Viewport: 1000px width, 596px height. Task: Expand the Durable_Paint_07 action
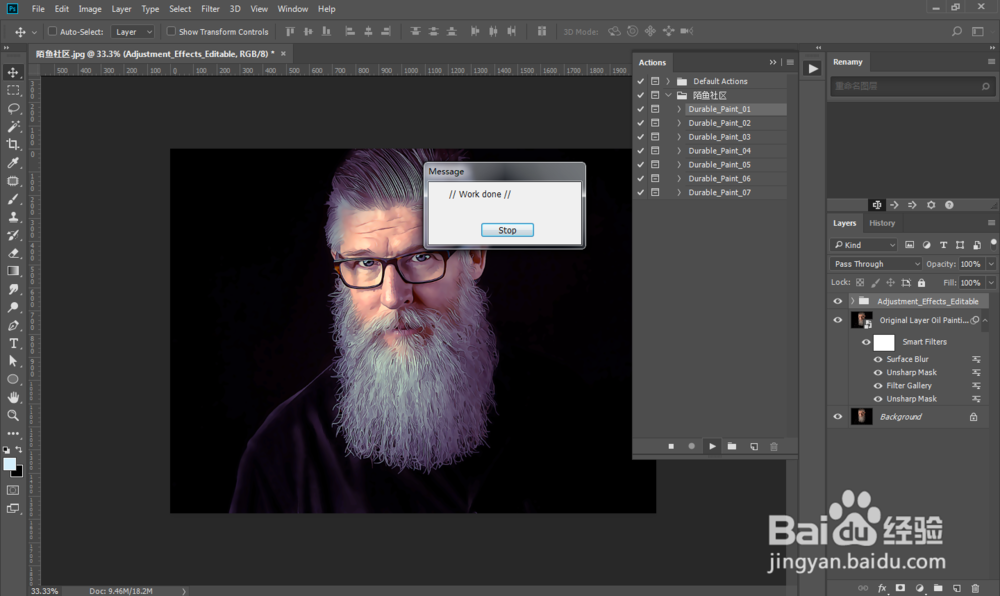coord(679,193)
